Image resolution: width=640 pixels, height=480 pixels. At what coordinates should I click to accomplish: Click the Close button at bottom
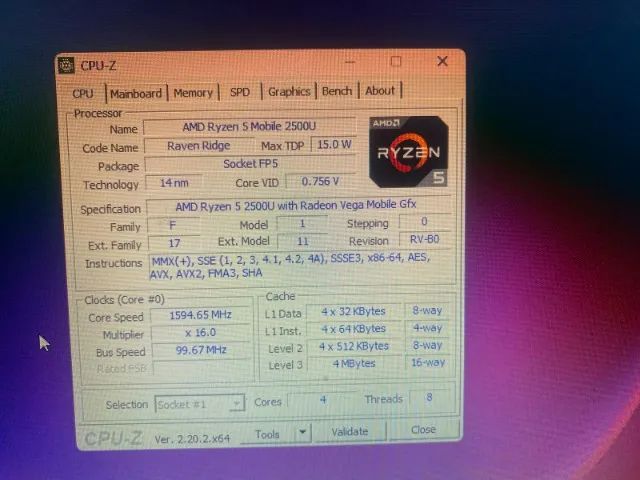point(423,429)
